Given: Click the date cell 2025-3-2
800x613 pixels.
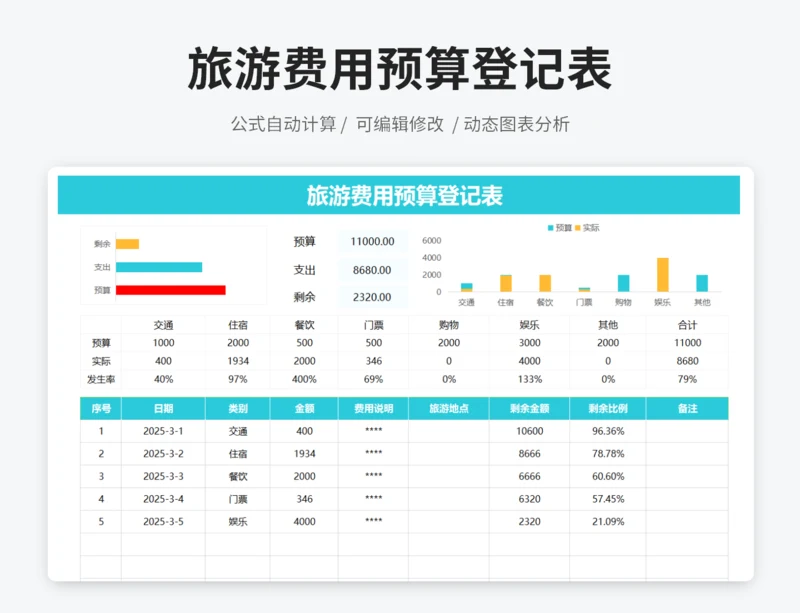Looking at the screenshot, I should [163, 454].
